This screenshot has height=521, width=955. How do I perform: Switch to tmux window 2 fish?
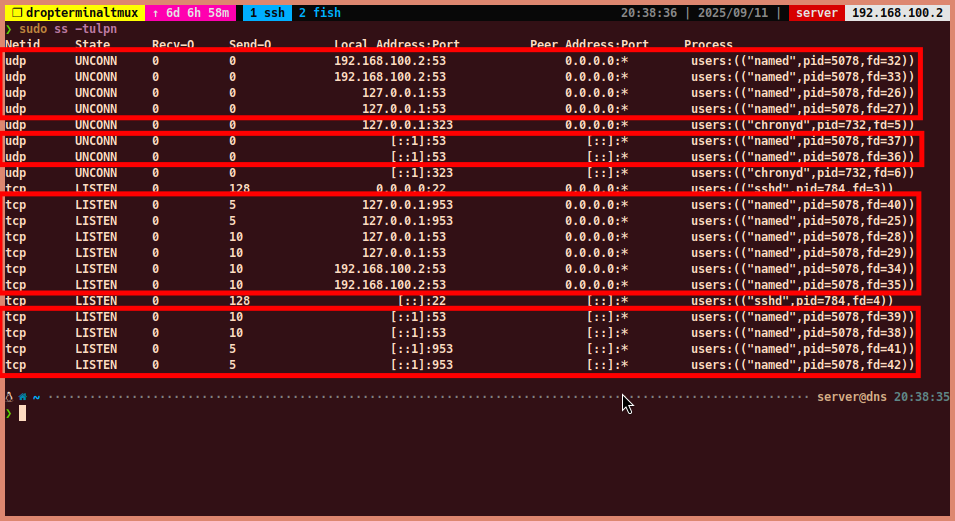click(318, 13)
